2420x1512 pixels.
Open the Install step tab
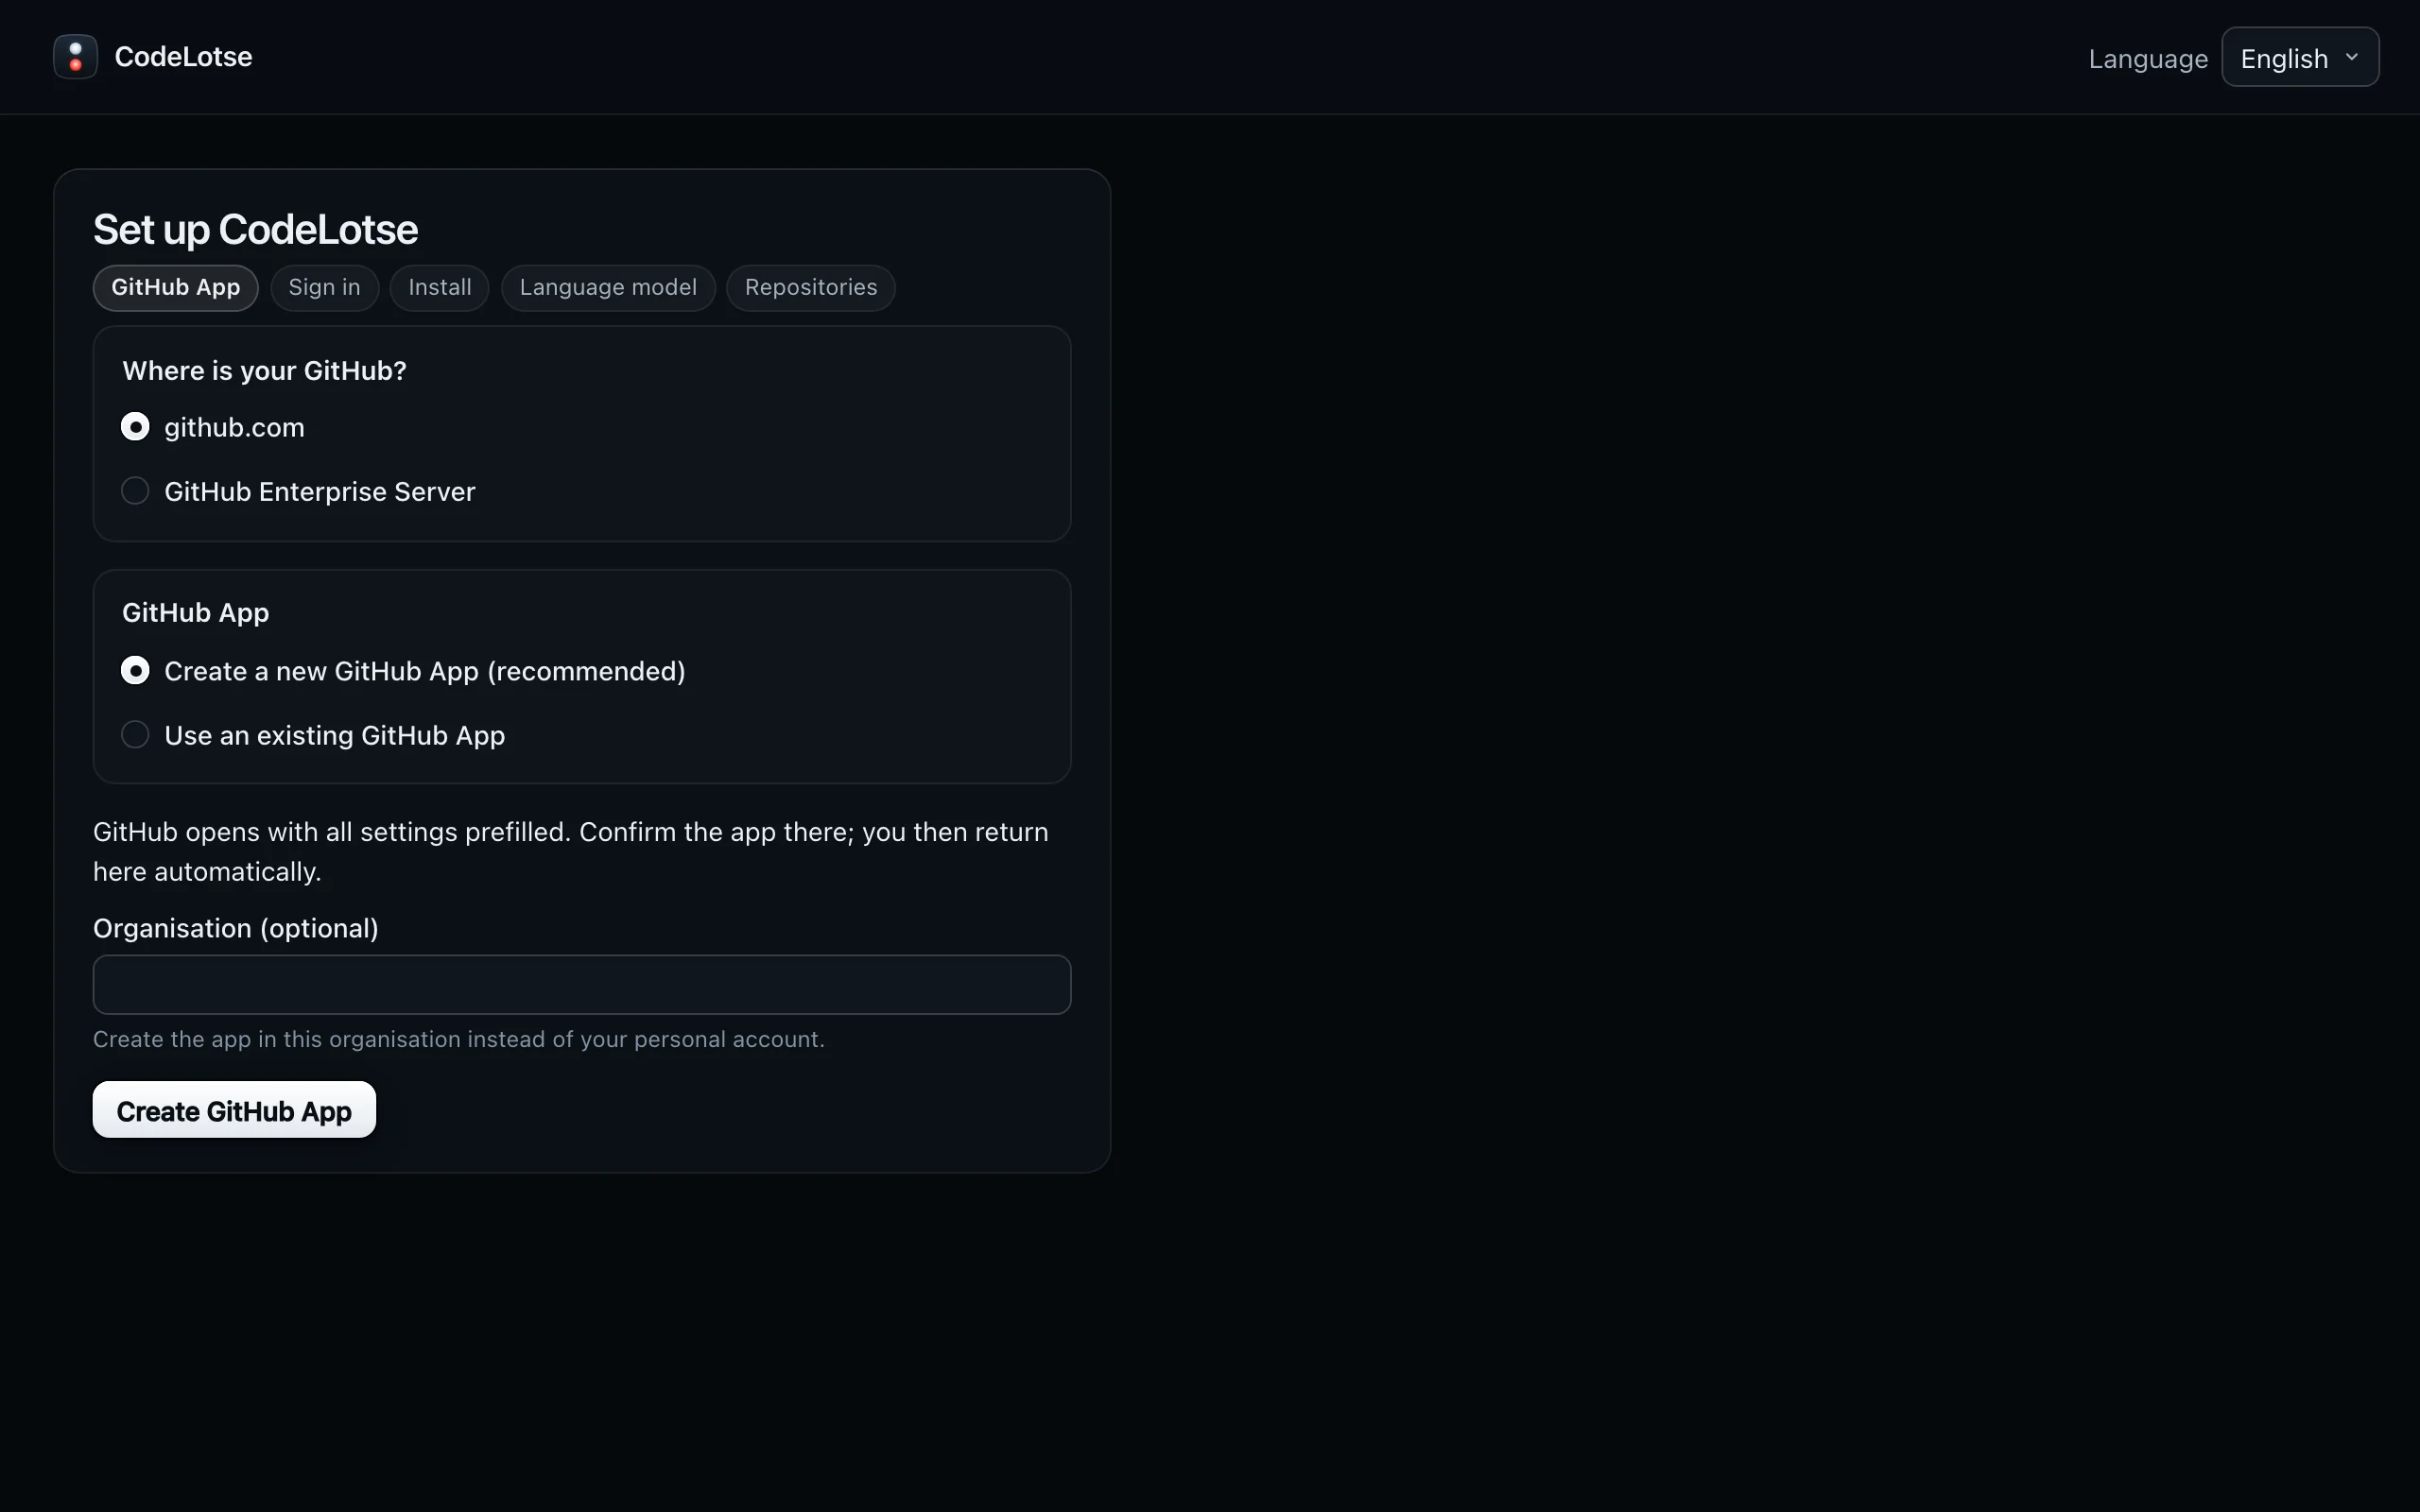440,288
